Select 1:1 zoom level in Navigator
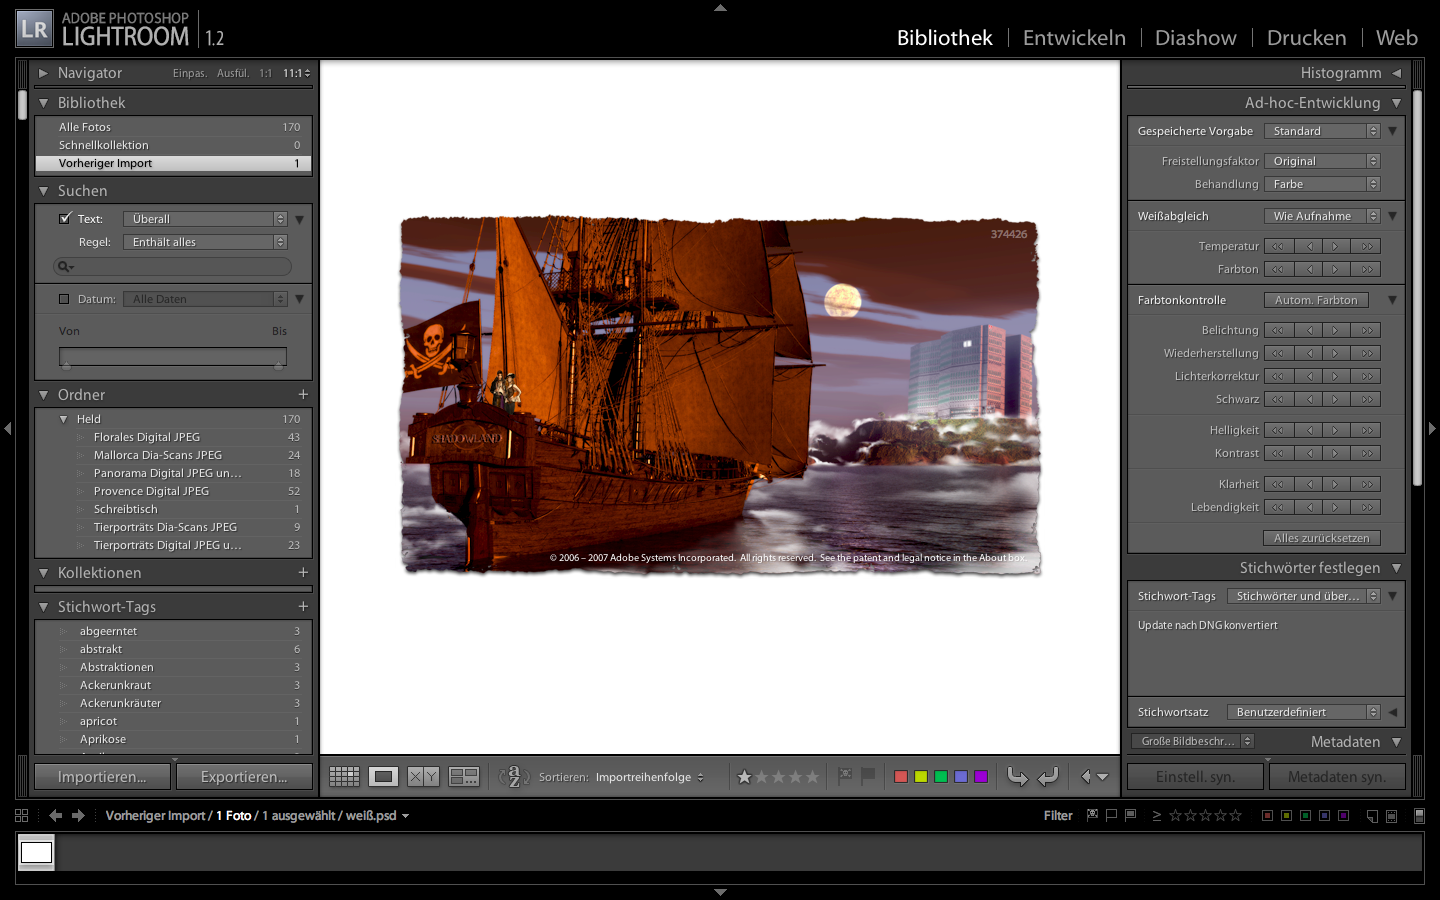The height and width of the screenshot is (900, 1440). coord(265,73)
